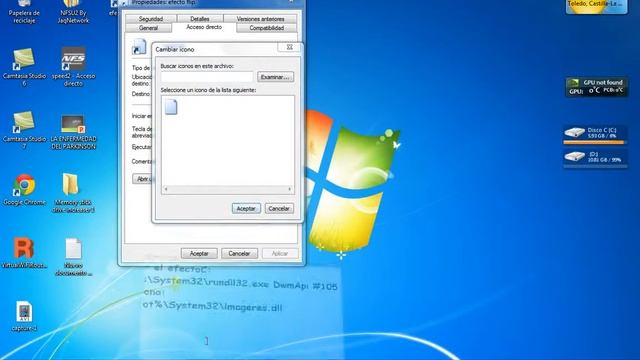Screen dimensions: 640x360
Task: Open the Papelera de reciclaje desktop icon
Action: pyautogui.click(x=24, y=12)
